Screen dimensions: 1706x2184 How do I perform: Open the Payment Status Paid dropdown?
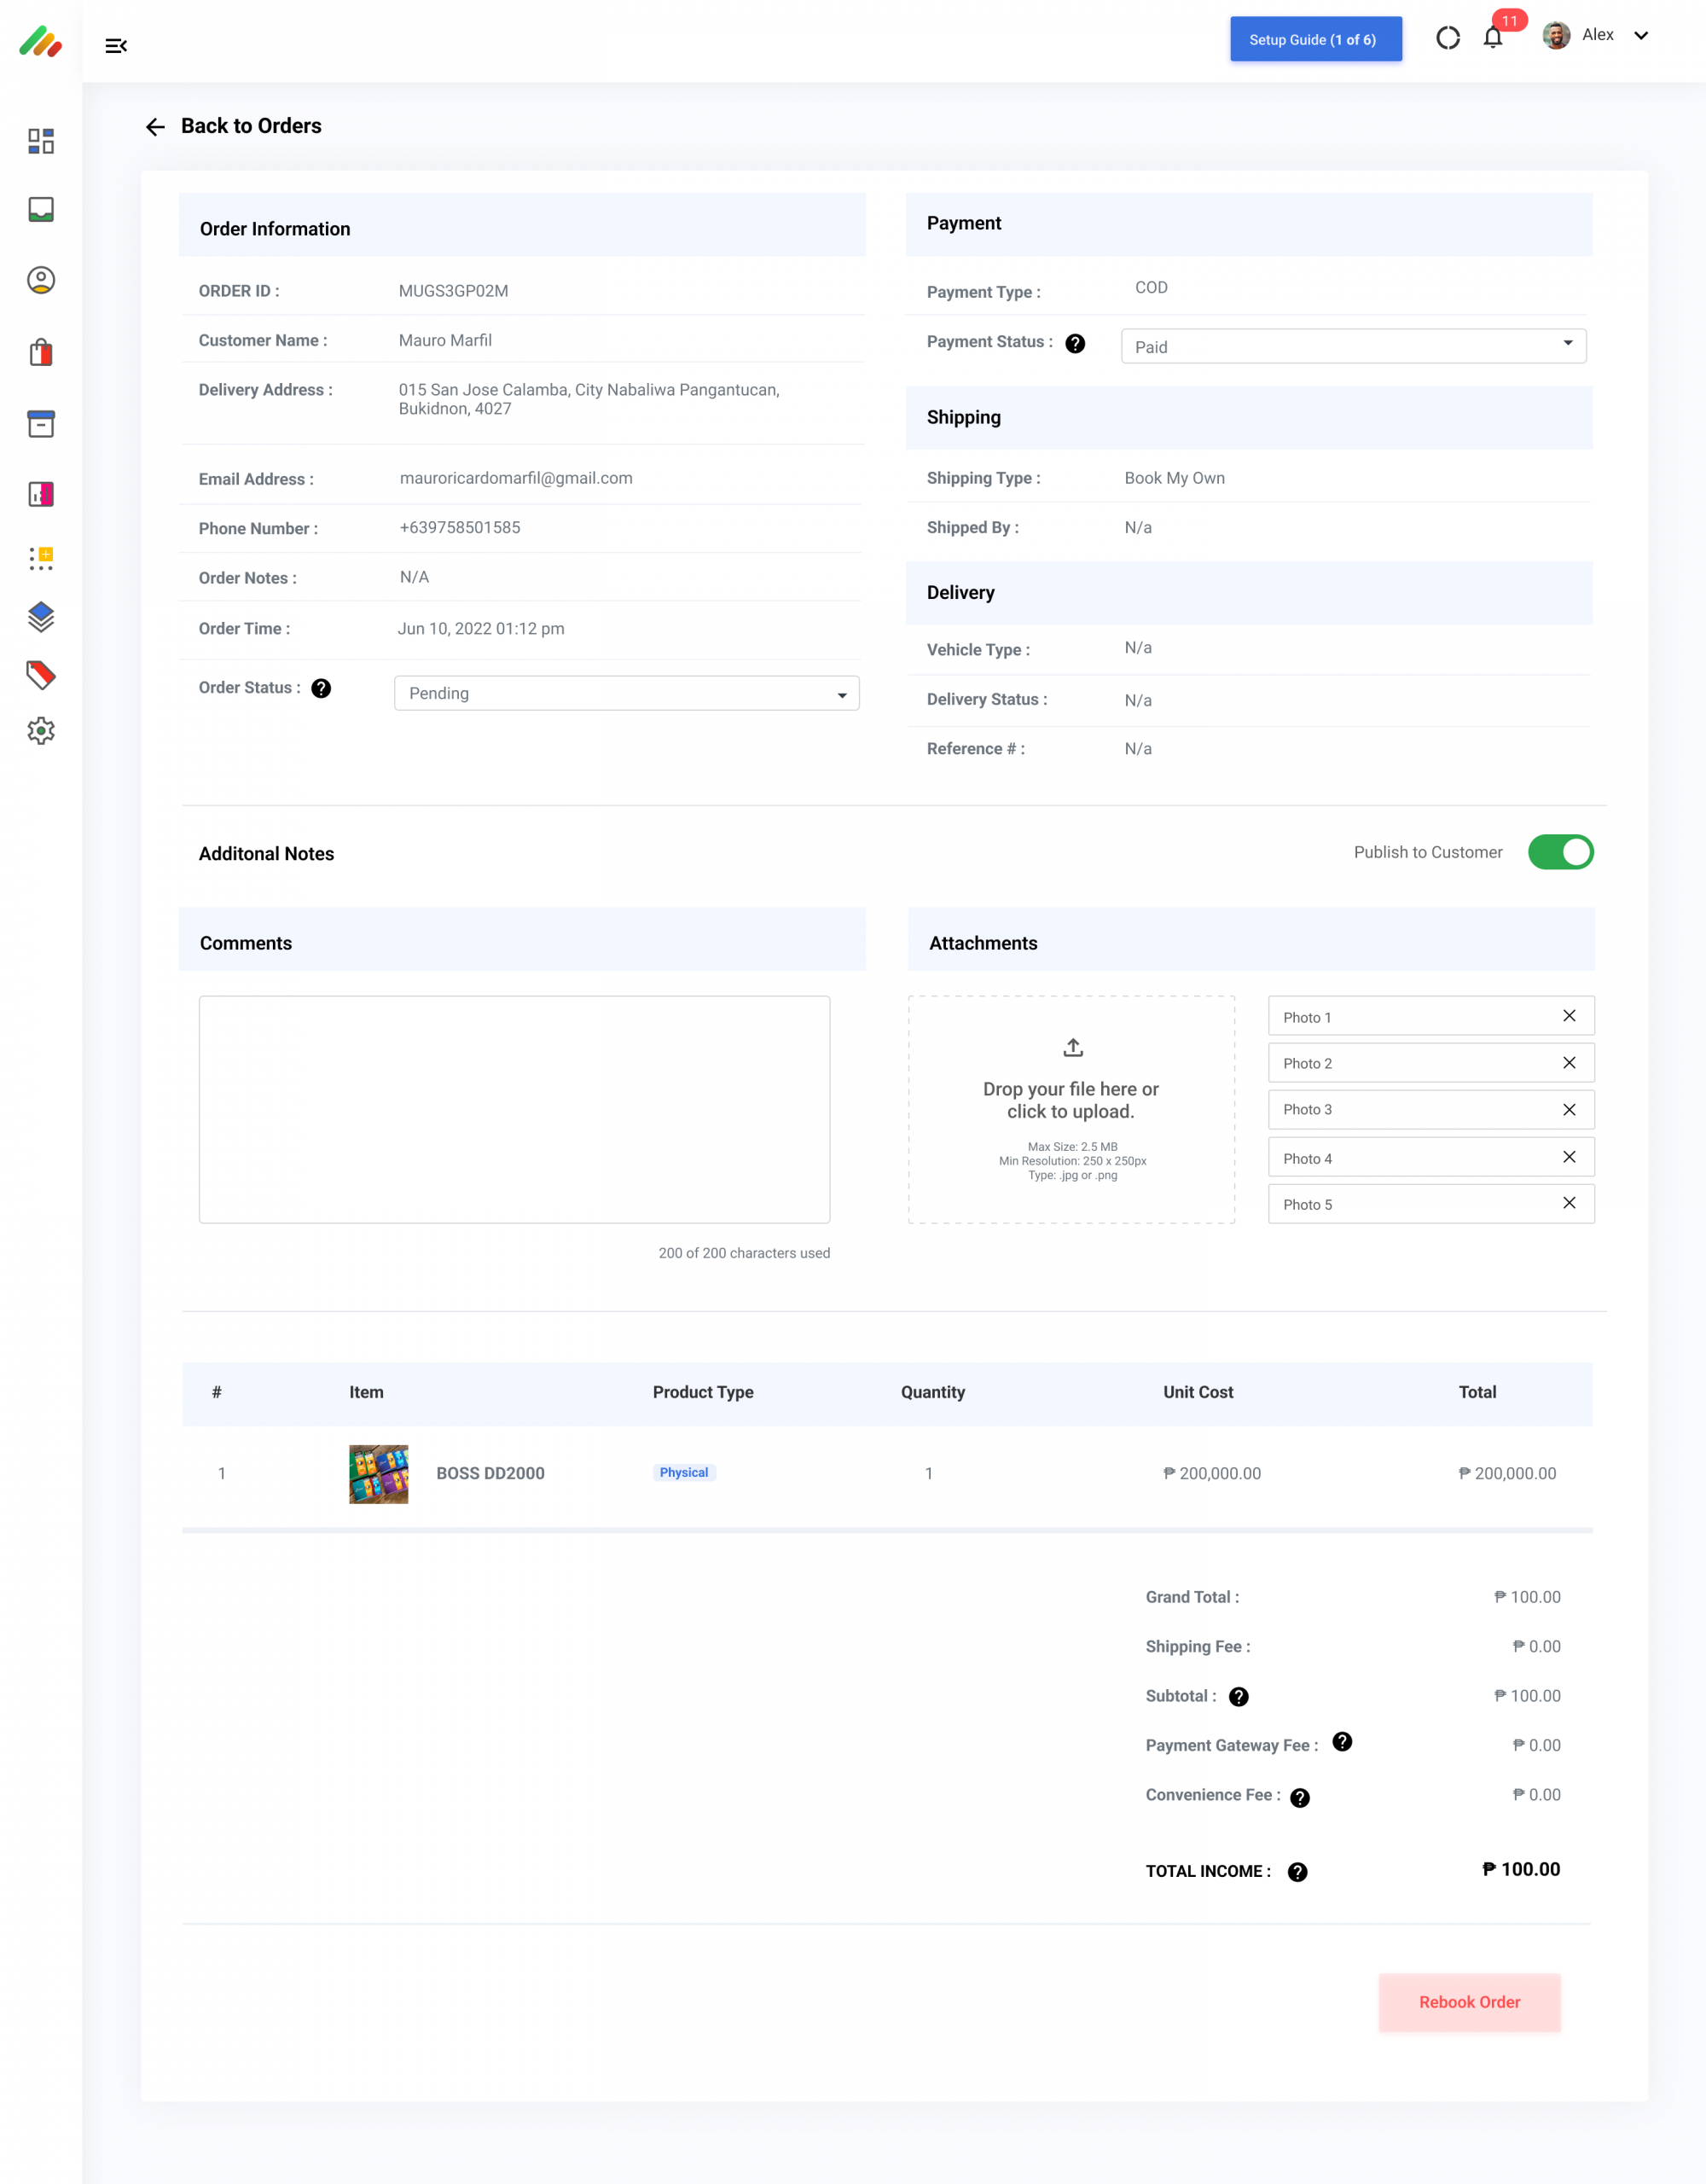1352,346
